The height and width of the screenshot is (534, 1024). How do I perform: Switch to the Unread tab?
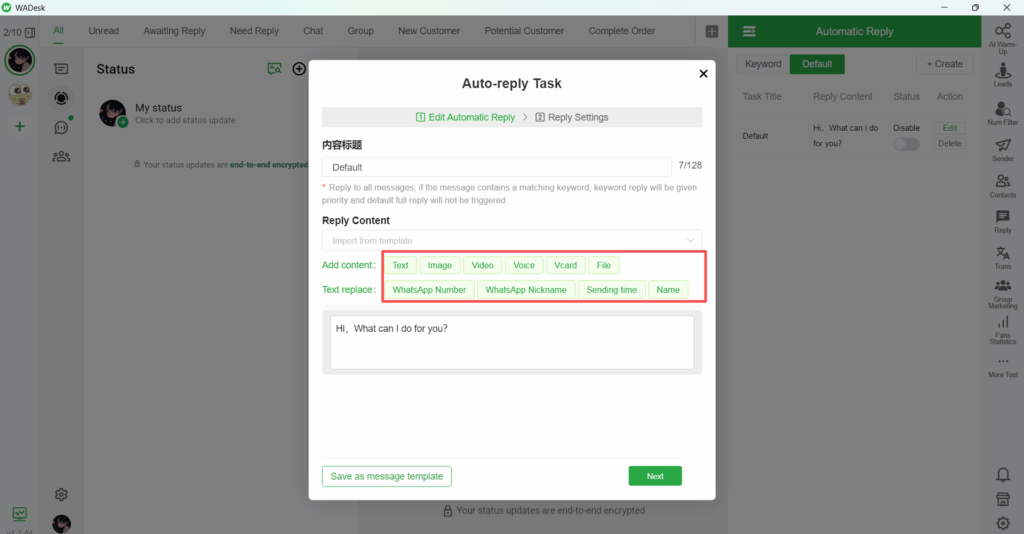pos(104,31)
